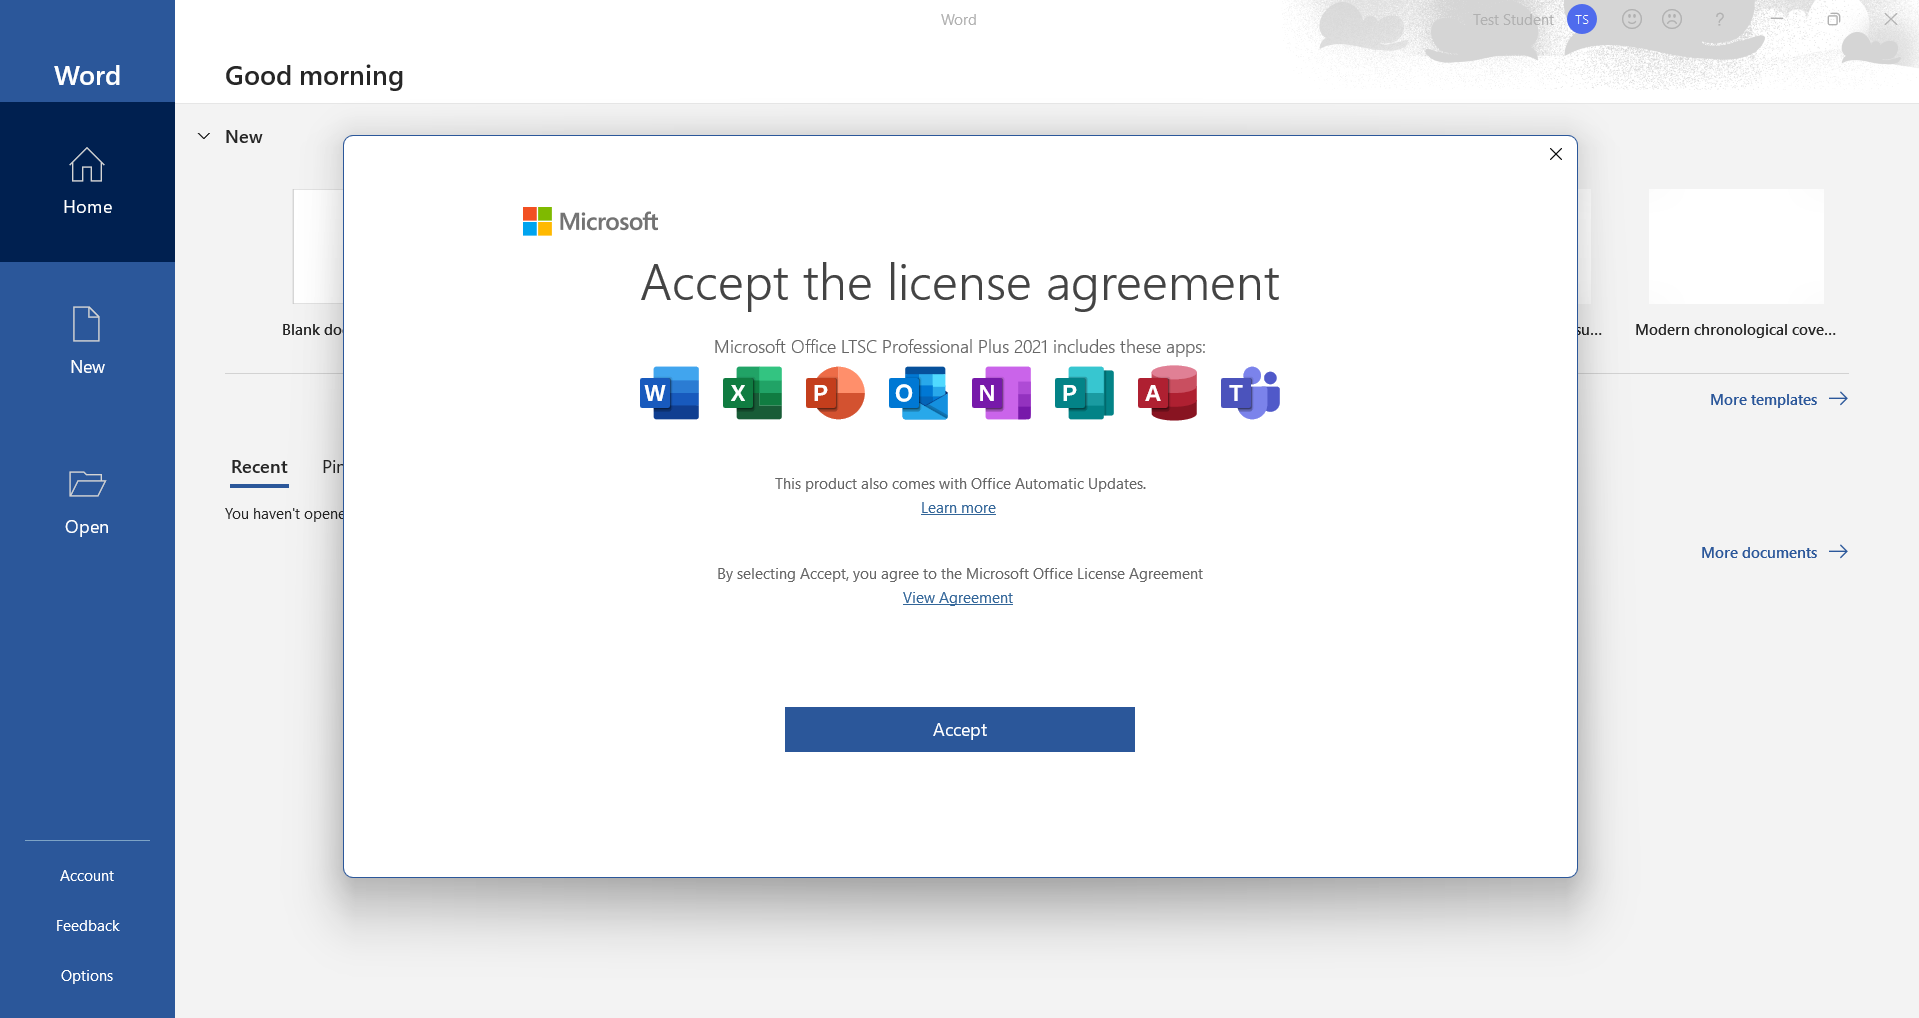The image size is (1919, 1018).
Task: Open Feedback from the sidebar
Action: [x=87, y=926]
